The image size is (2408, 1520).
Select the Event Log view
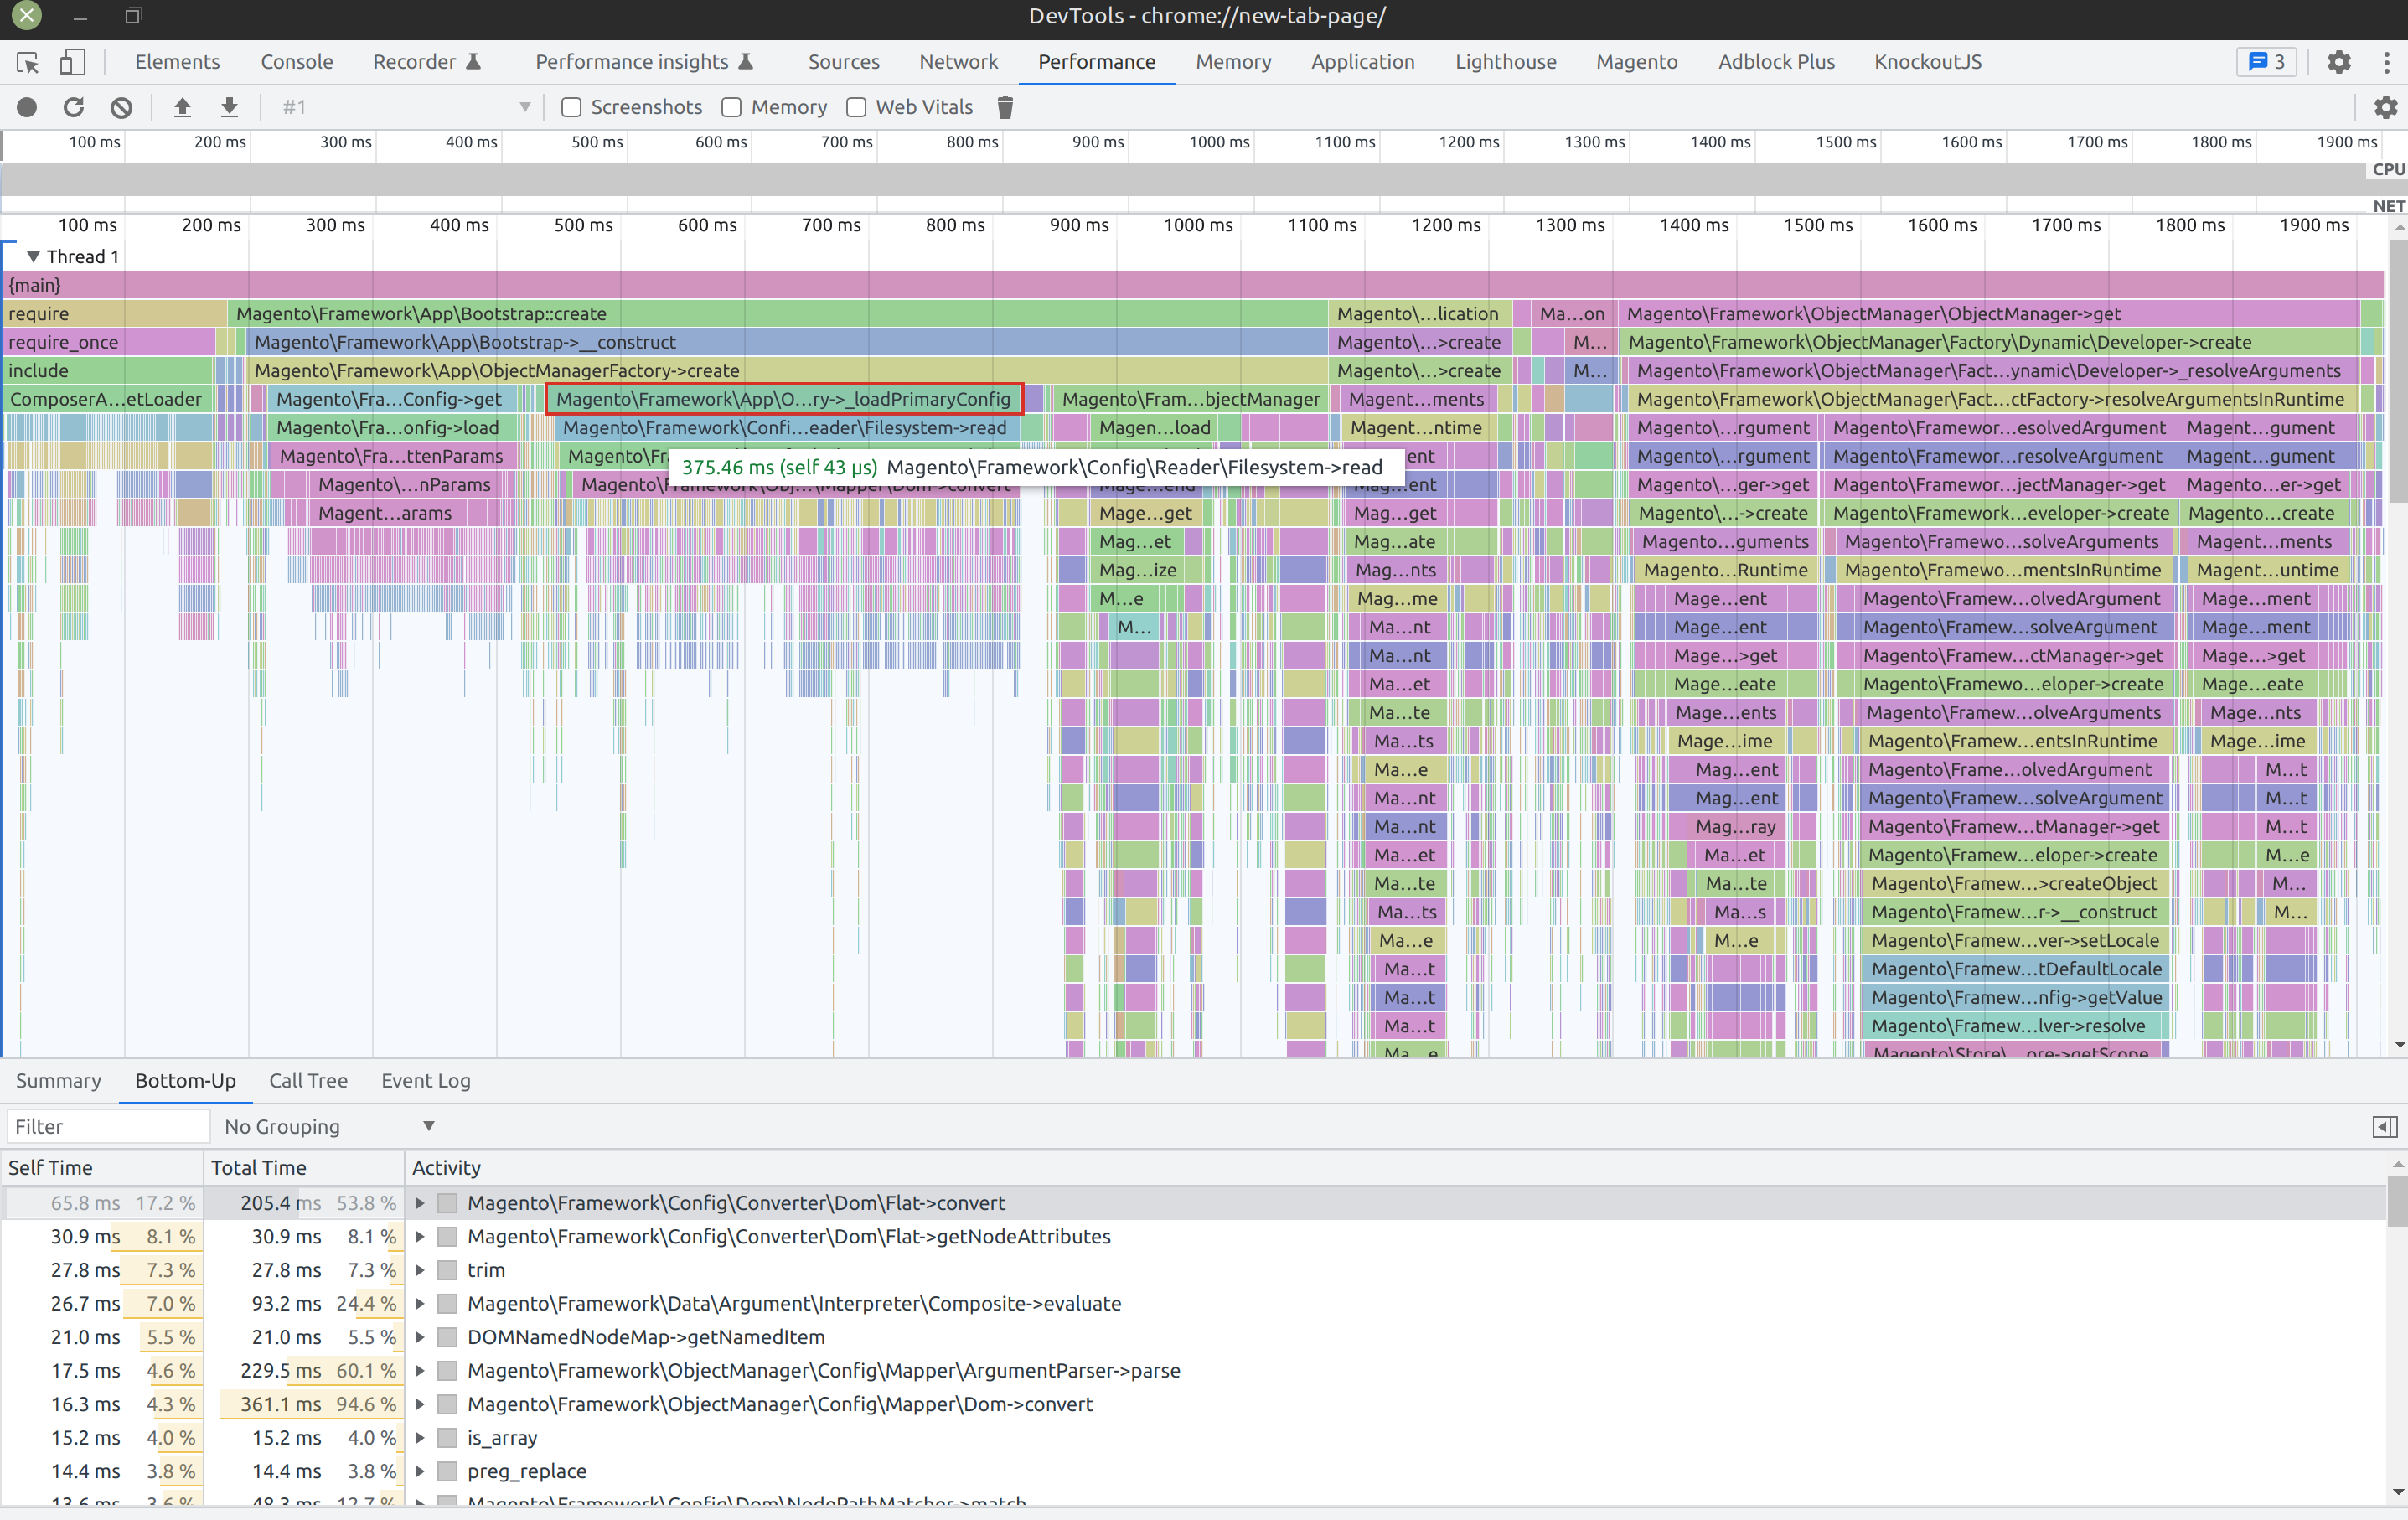427,1078
